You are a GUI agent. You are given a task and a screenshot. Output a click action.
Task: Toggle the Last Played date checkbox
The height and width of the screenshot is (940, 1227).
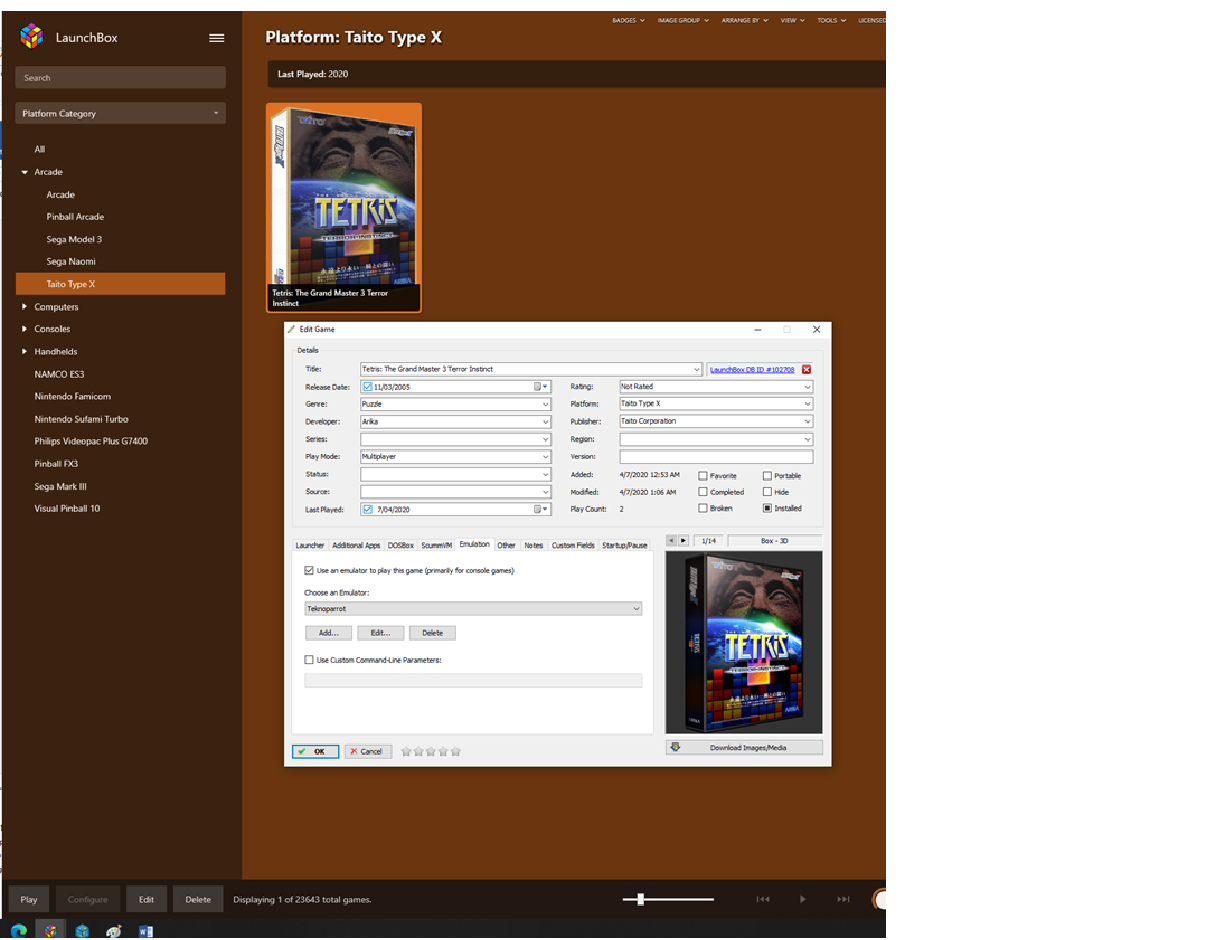pyautogui.click(x=367, y=509)
